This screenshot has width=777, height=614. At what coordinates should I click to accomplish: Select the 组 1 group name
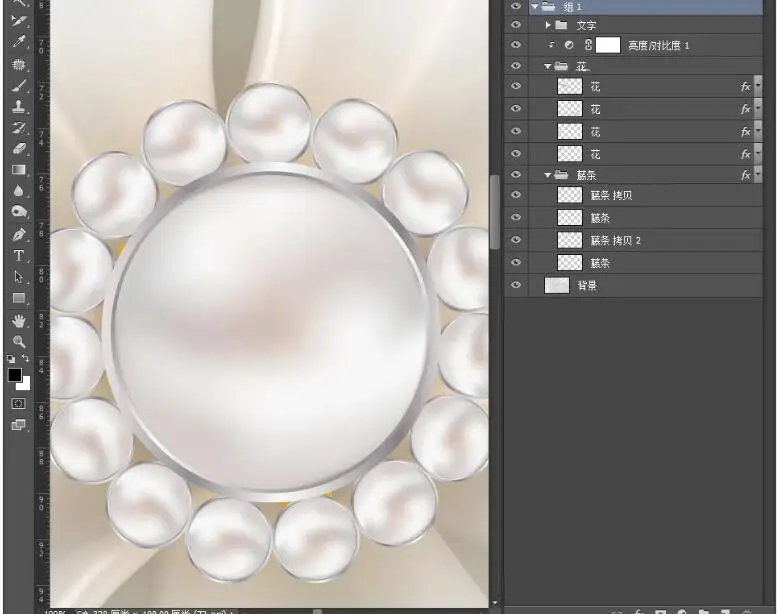tap(572, 7)
